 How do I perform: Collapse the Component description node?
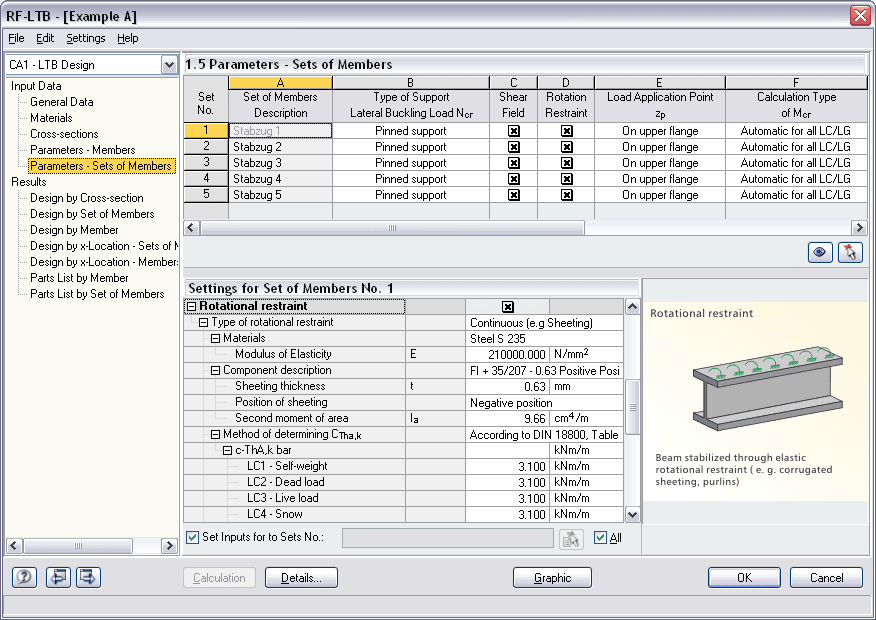pos(215,370)
